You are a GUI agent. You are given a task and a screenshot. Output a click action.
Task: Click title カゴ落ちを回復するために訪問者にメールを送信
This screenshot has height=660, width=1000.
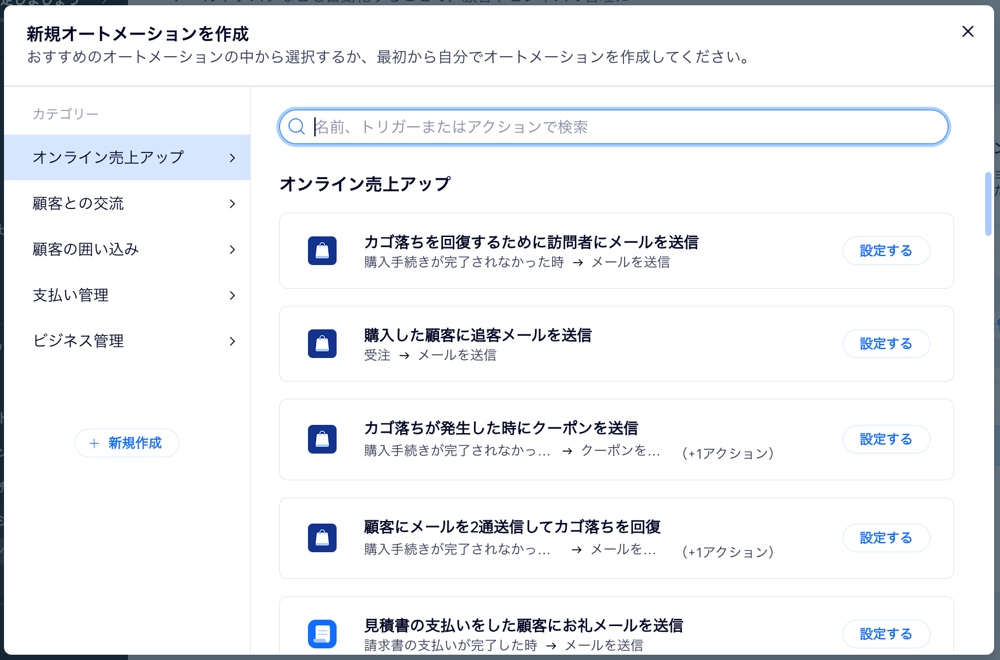531,242
